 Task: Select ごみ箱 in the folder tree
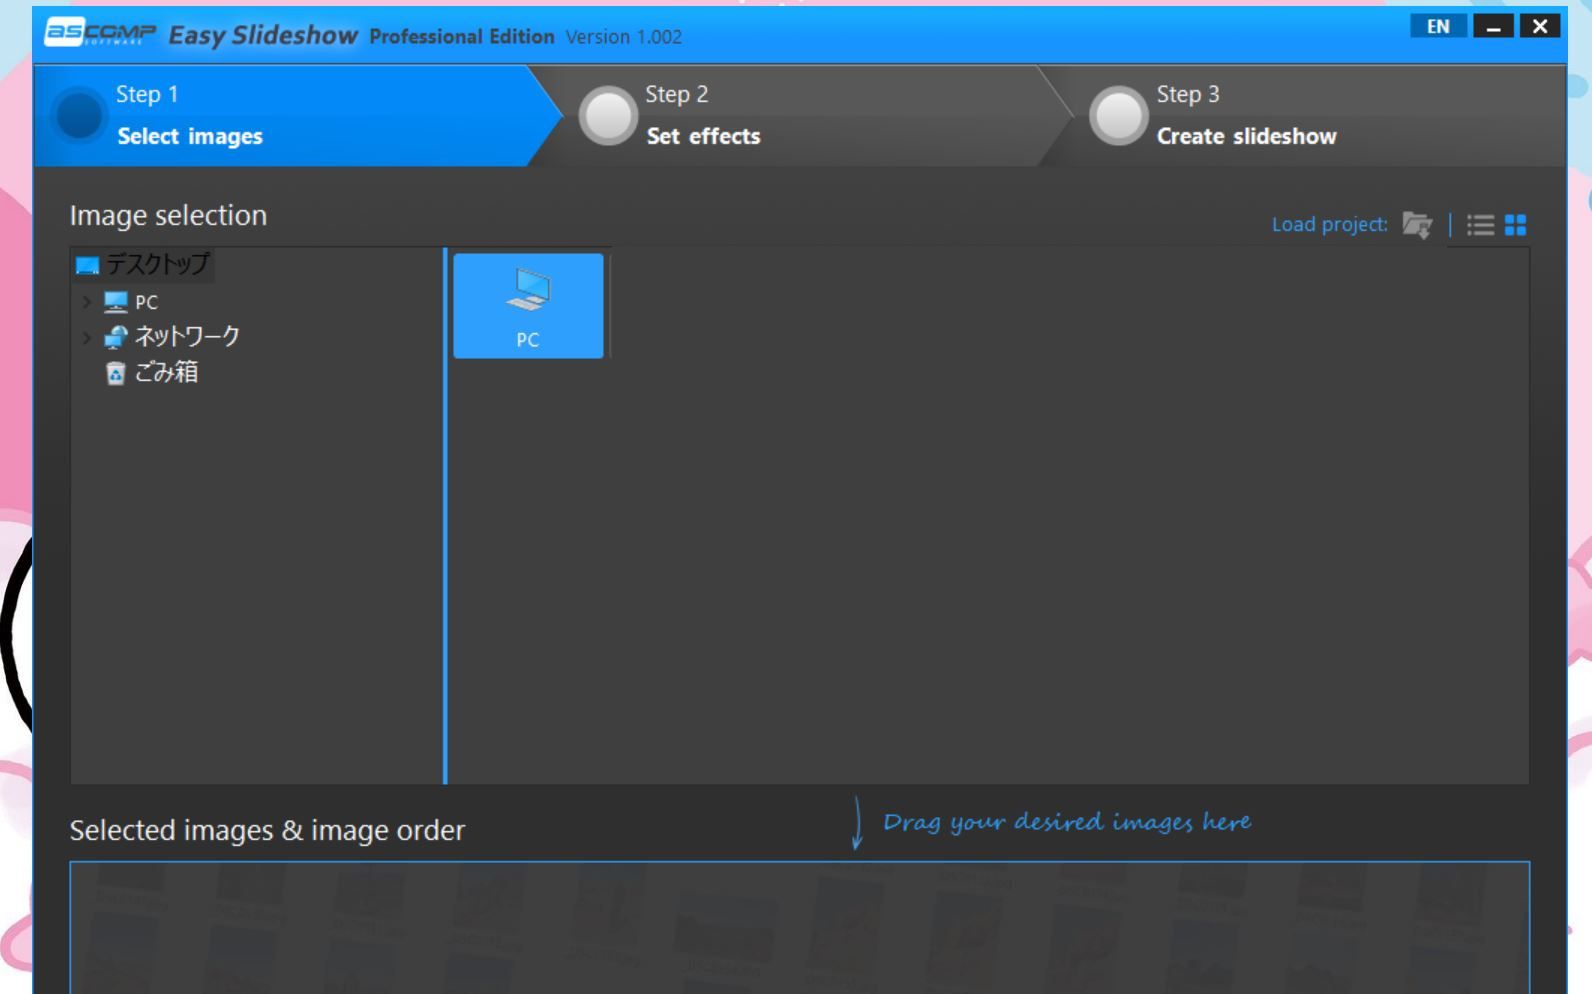pos(166,372)
